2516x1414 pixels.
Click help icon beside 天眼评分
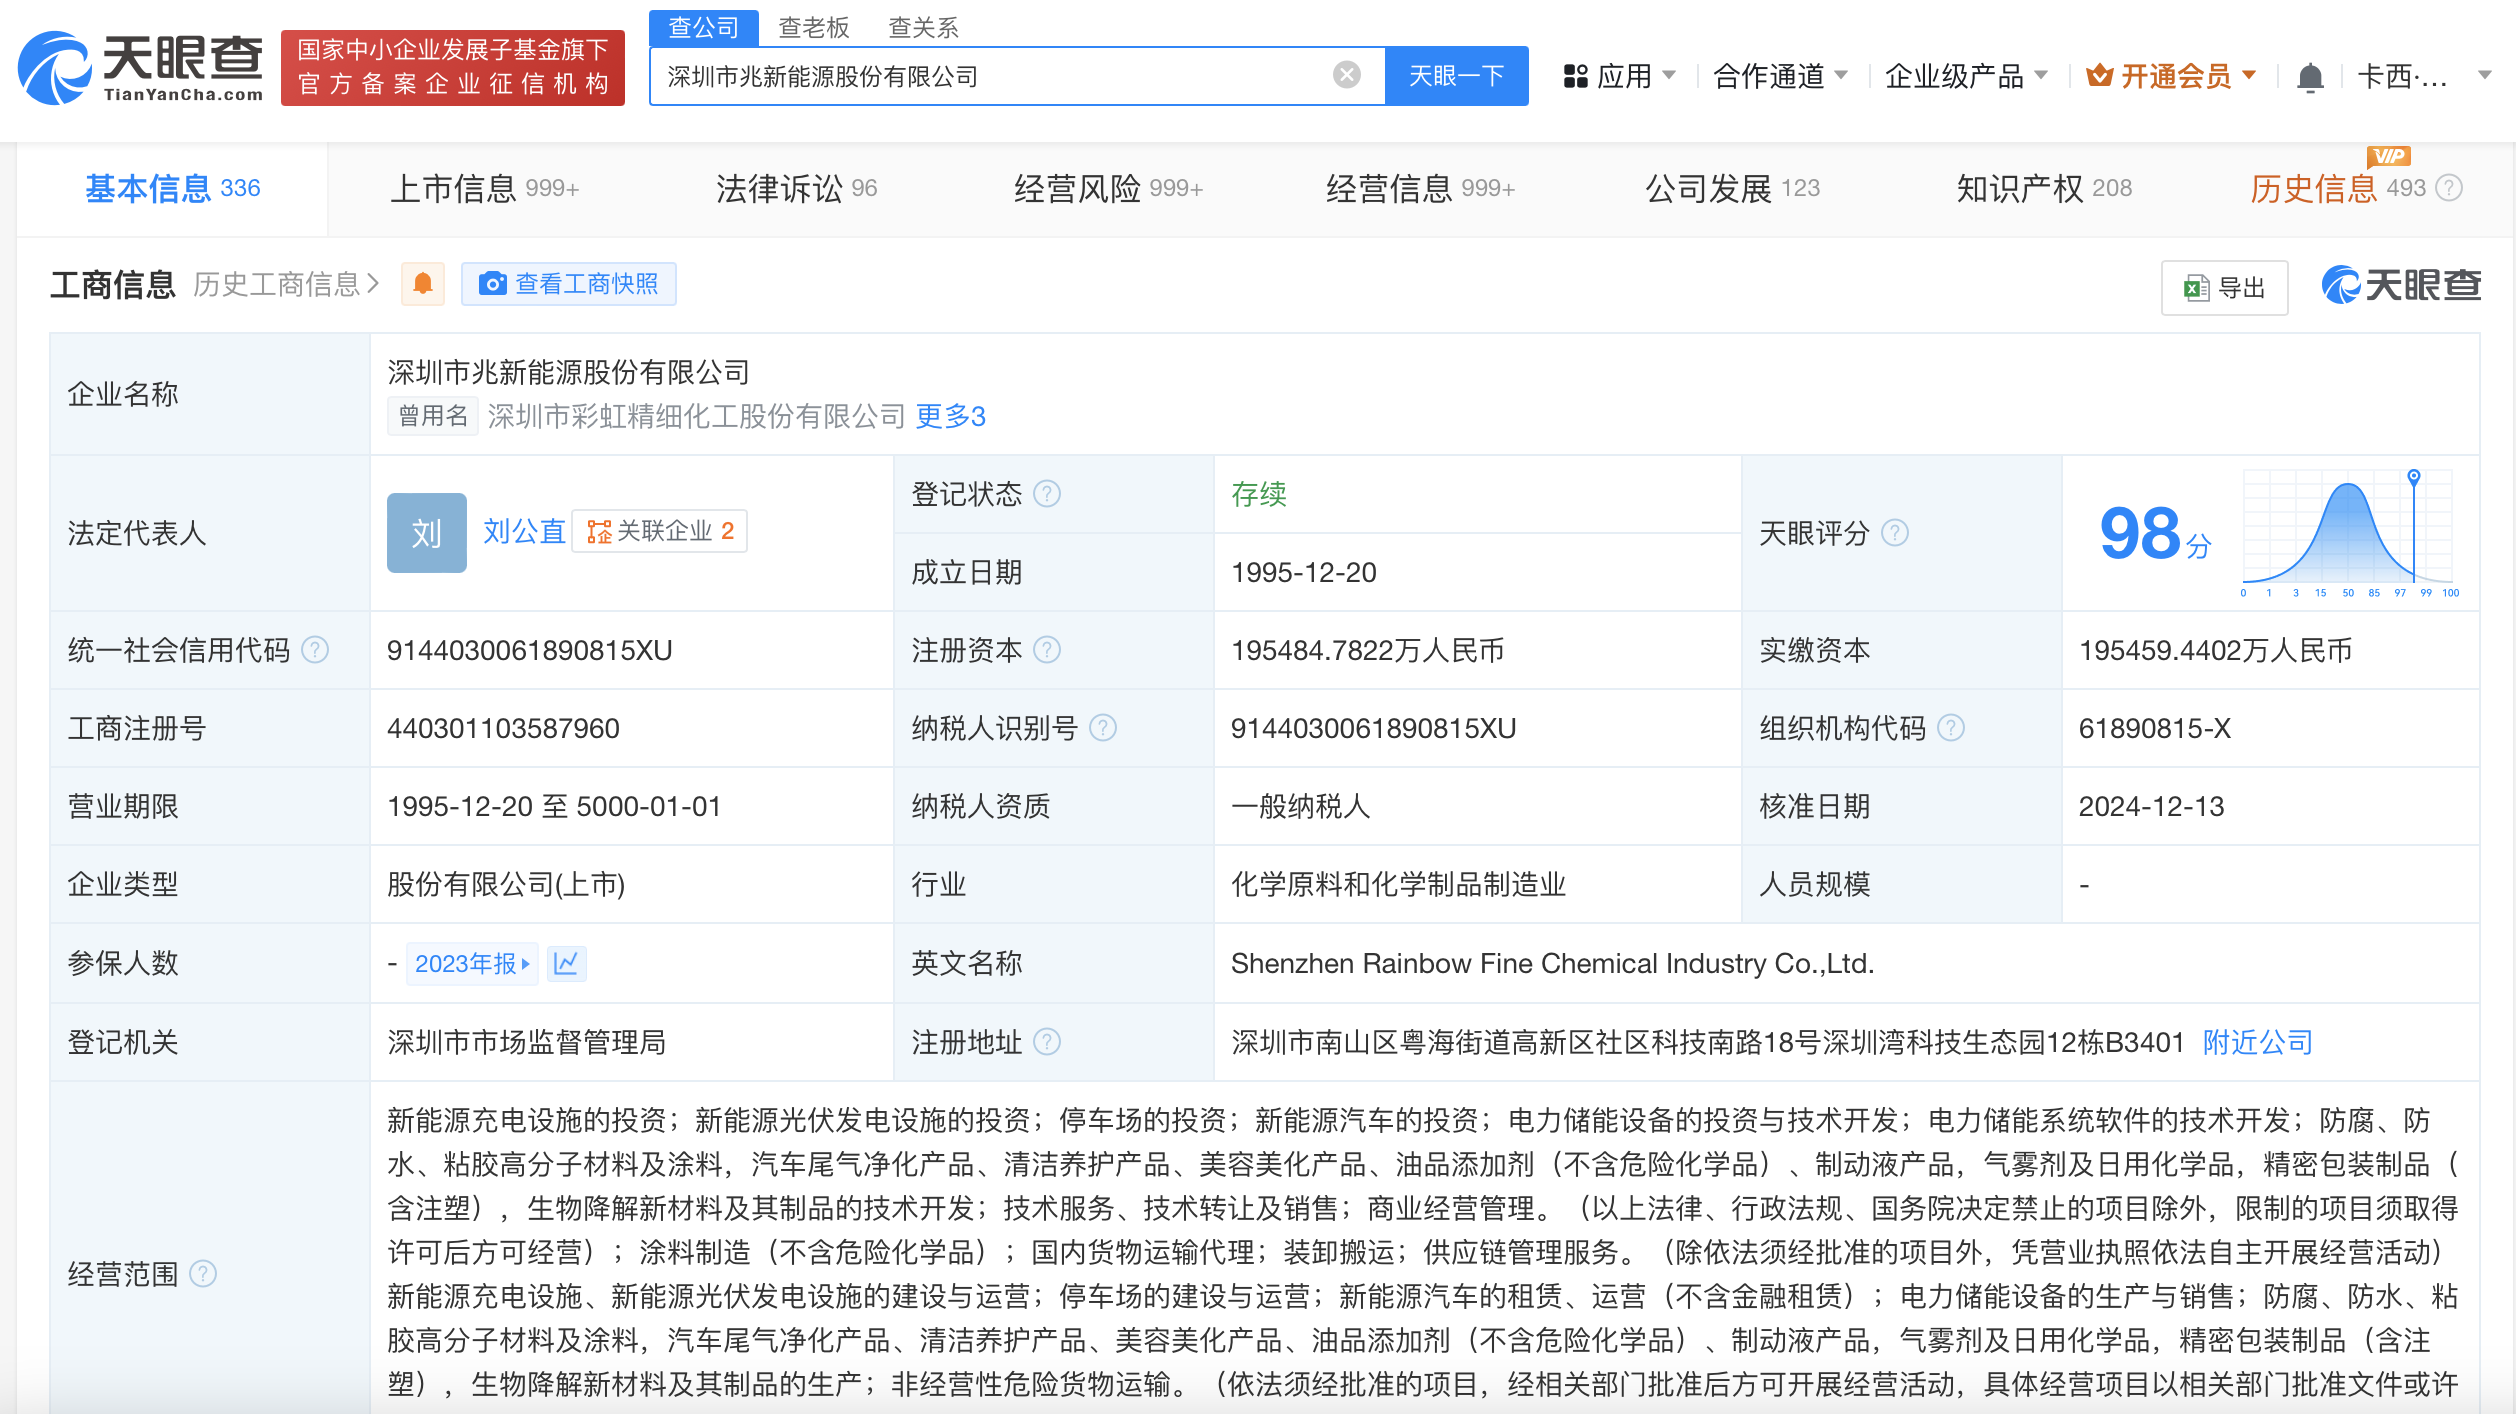1894,533
